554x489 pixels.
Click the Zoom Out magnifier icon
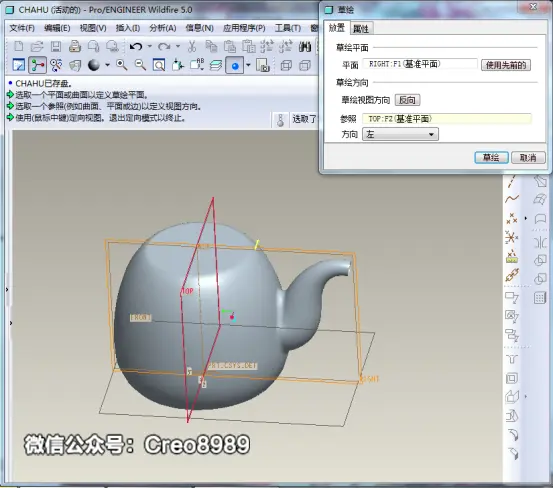click(x=140, y=65)
